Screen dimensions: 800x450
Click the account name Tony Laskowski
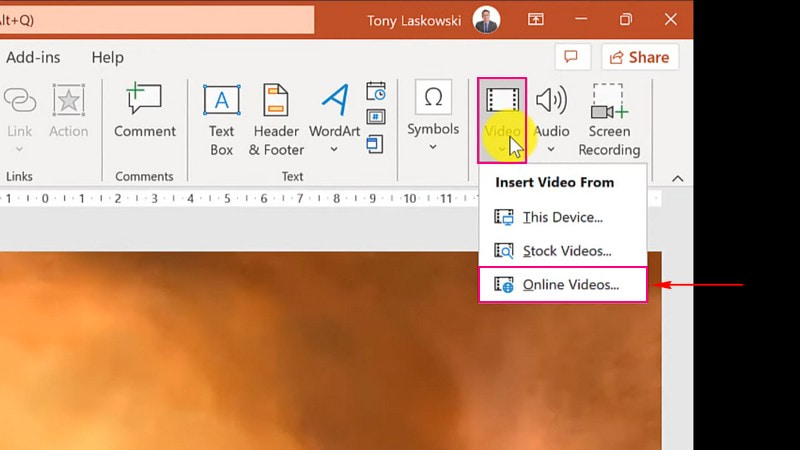[414, 20]
